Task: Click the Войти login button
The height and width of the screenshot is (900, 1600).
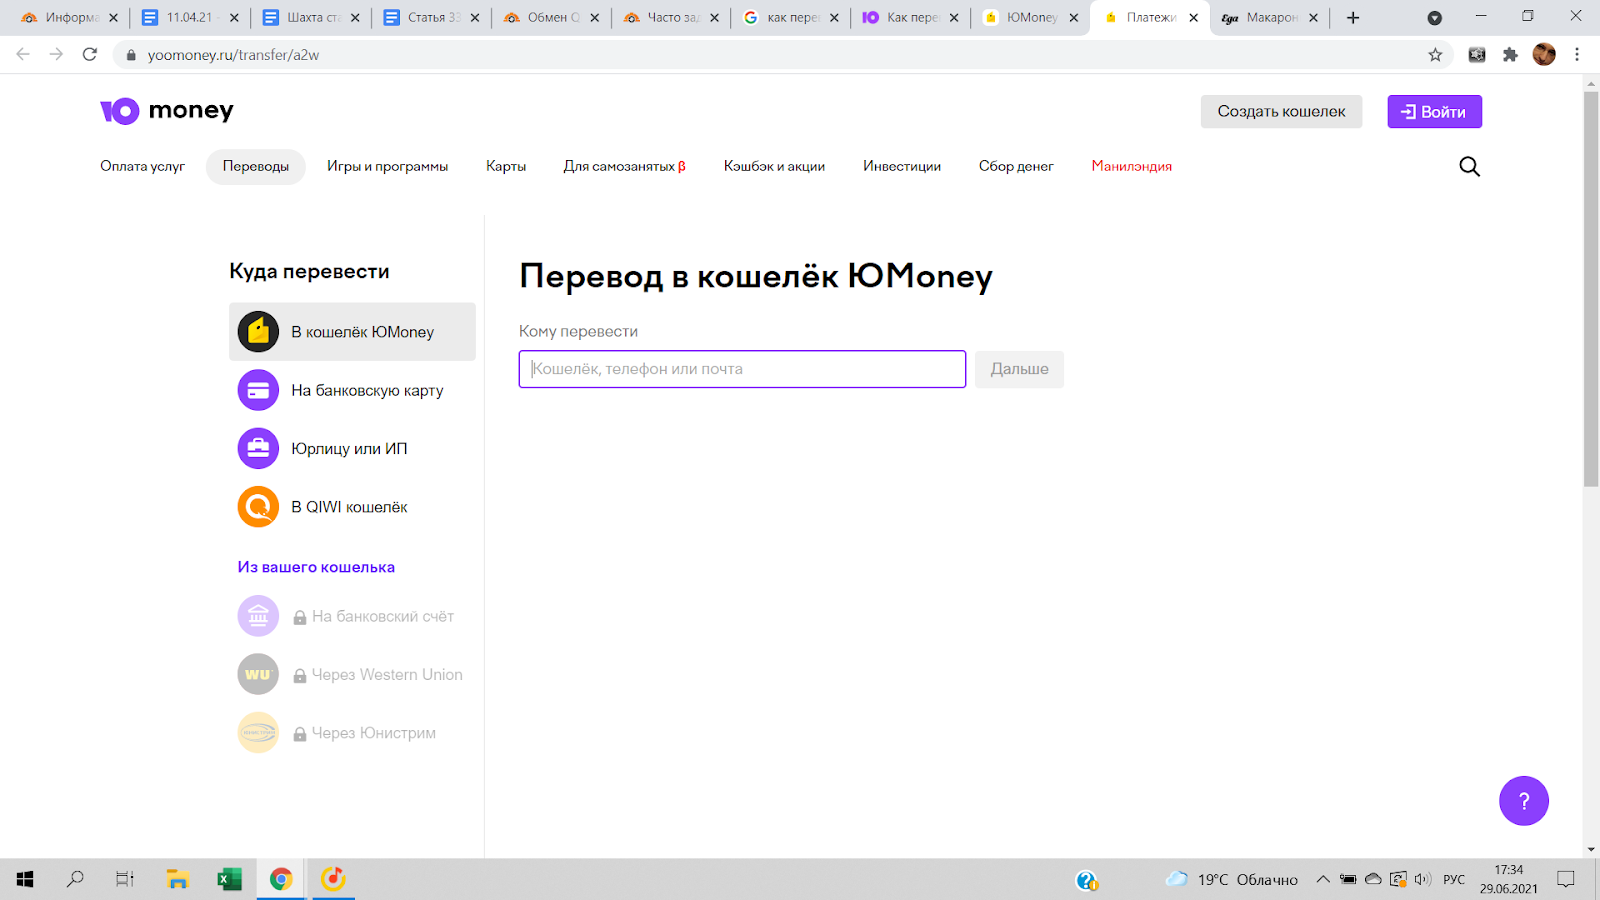Action: pos(1434,111)
